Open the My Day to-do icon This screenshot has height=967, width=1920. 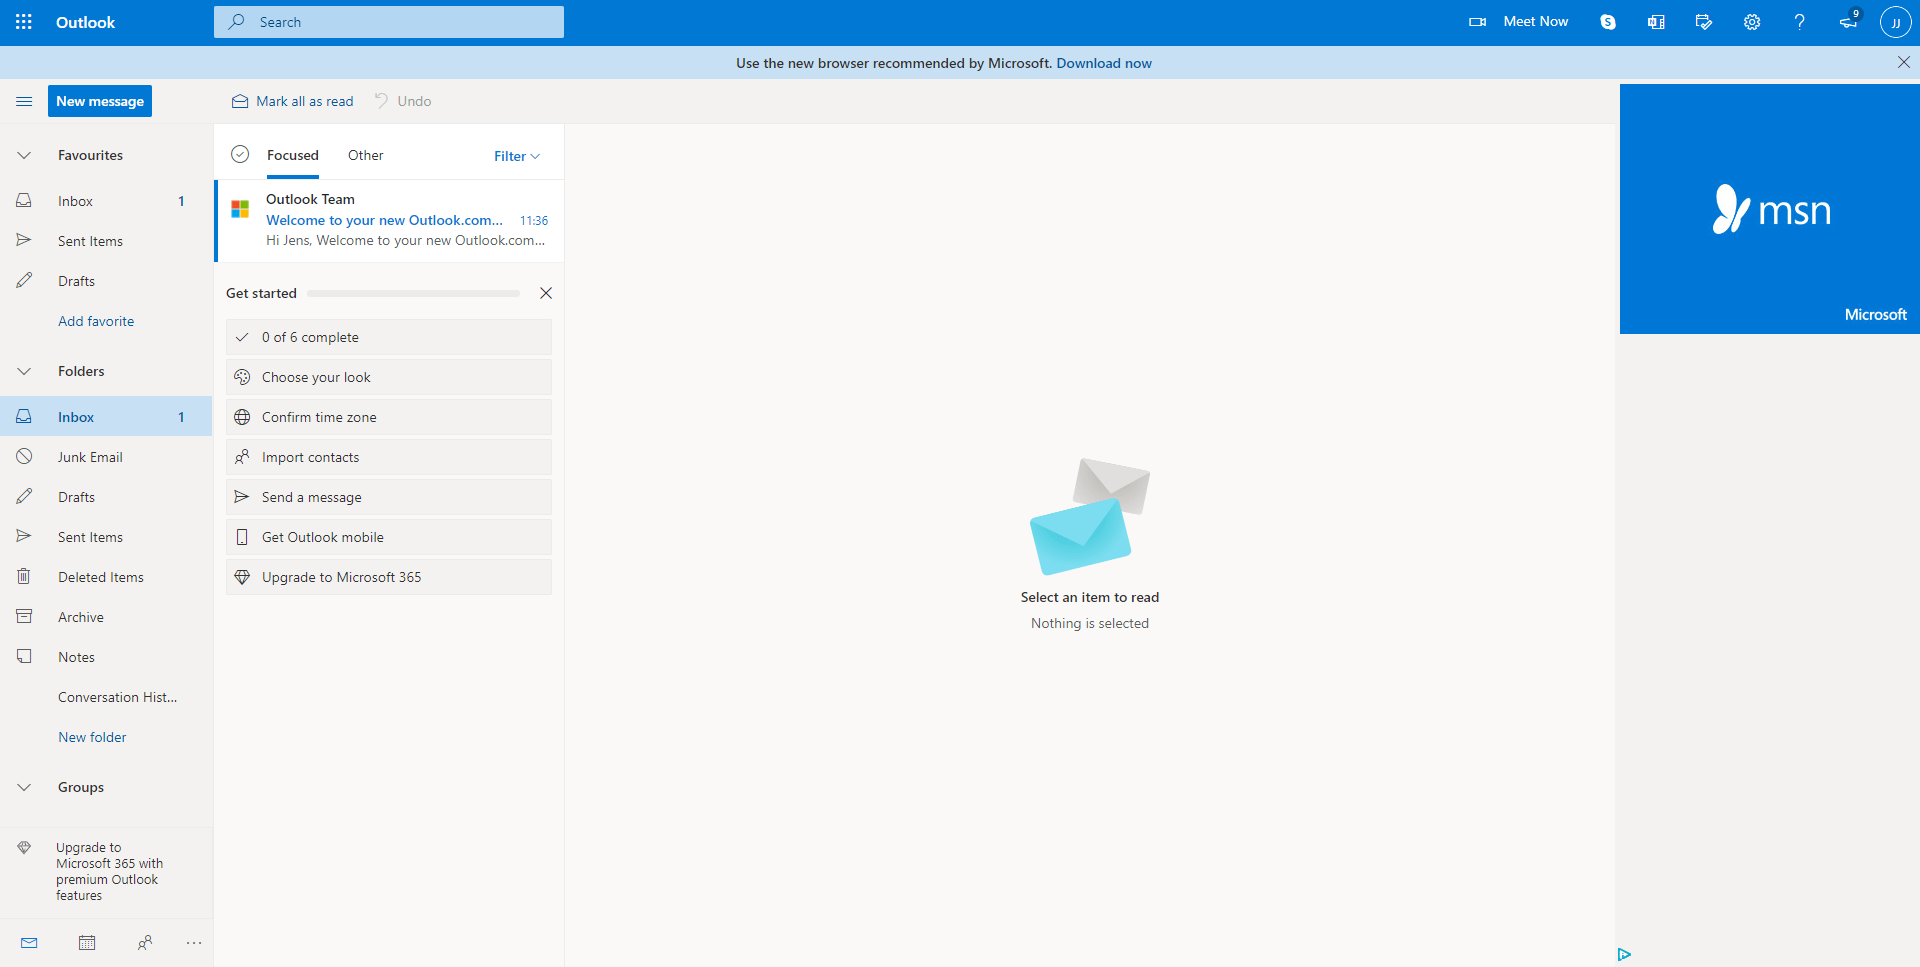point(1704,22)
